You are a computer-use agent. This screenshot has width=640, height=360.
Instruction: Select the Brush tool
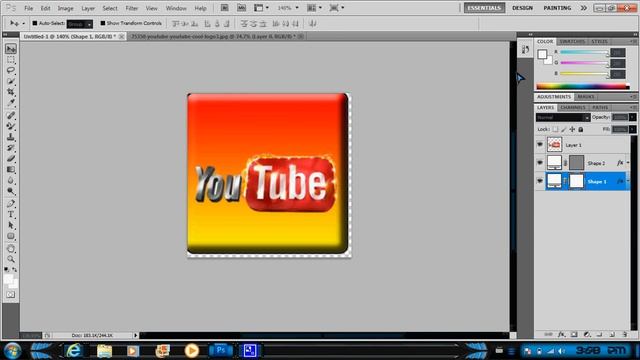[11, 126]
